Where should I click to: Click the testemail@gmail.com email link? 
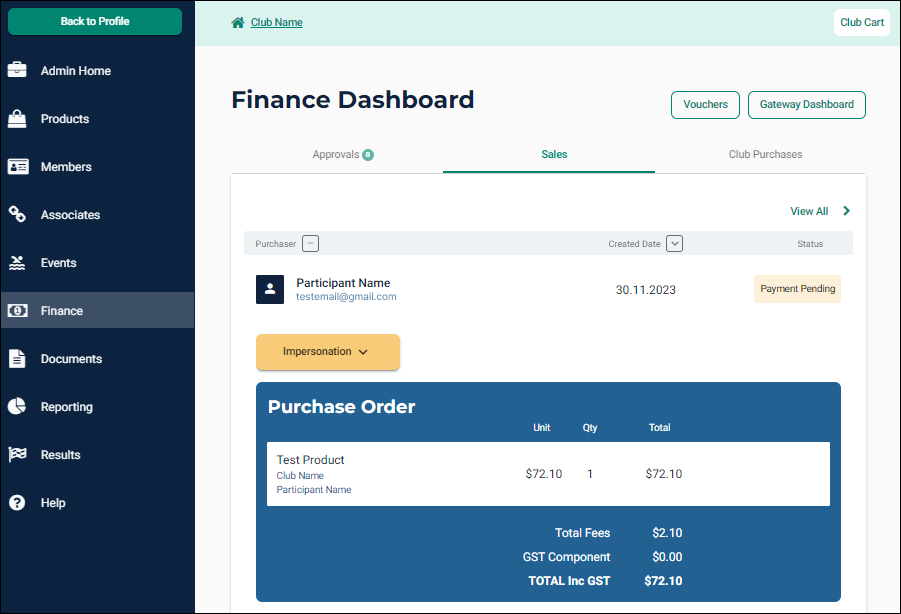click(346, 296)
